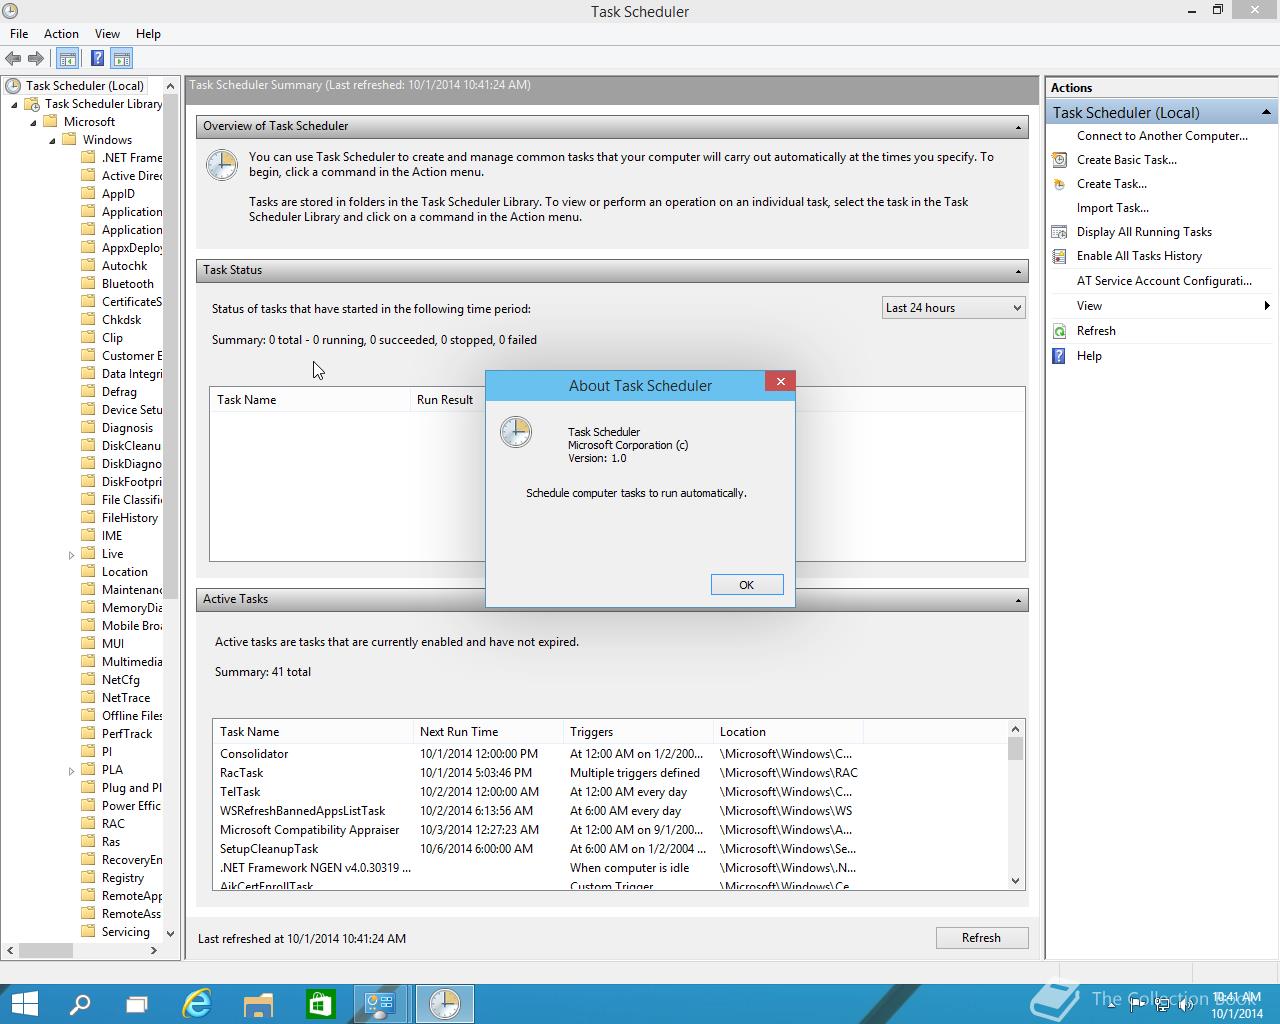1280x1024 pixels.
Task: Select the Servicing folder in the tree
Action: [125, 932]
